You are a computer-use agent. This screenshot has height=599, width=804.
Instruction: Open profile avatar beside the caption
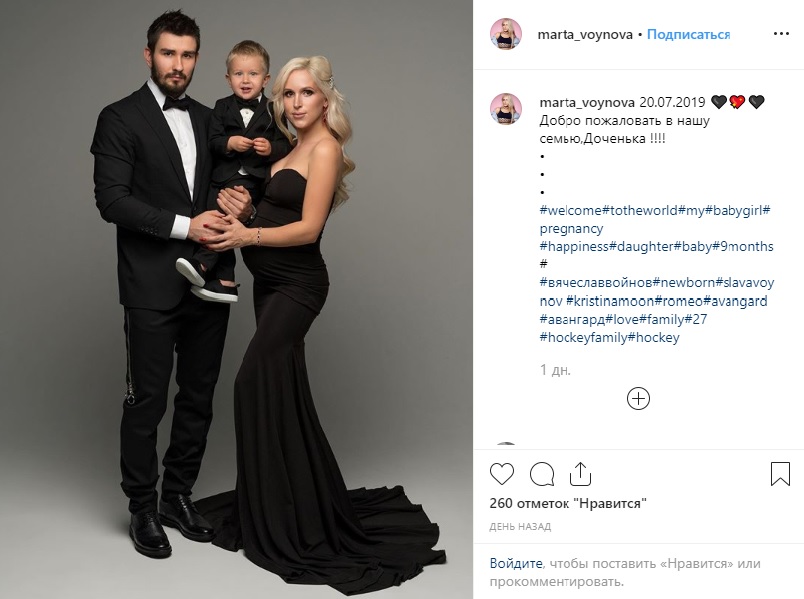click(506, 109)
